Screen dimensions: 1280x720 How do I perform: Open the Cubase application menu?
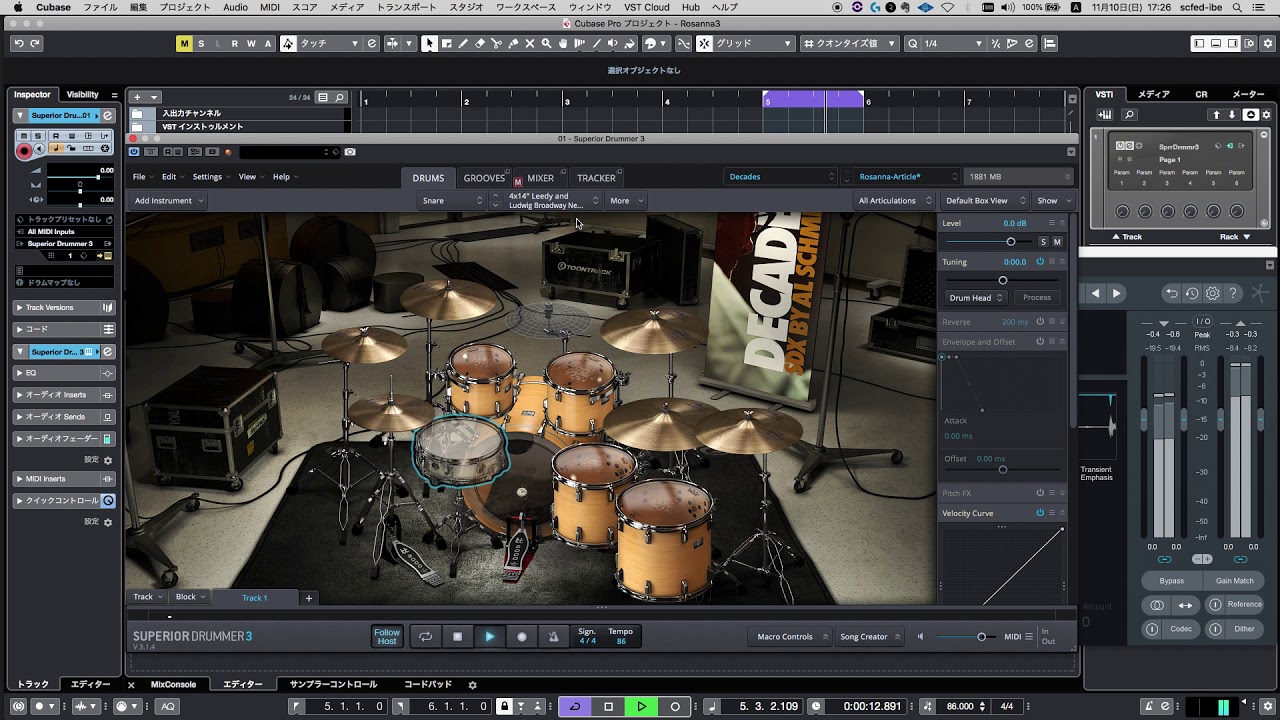[x=53, y=7]
